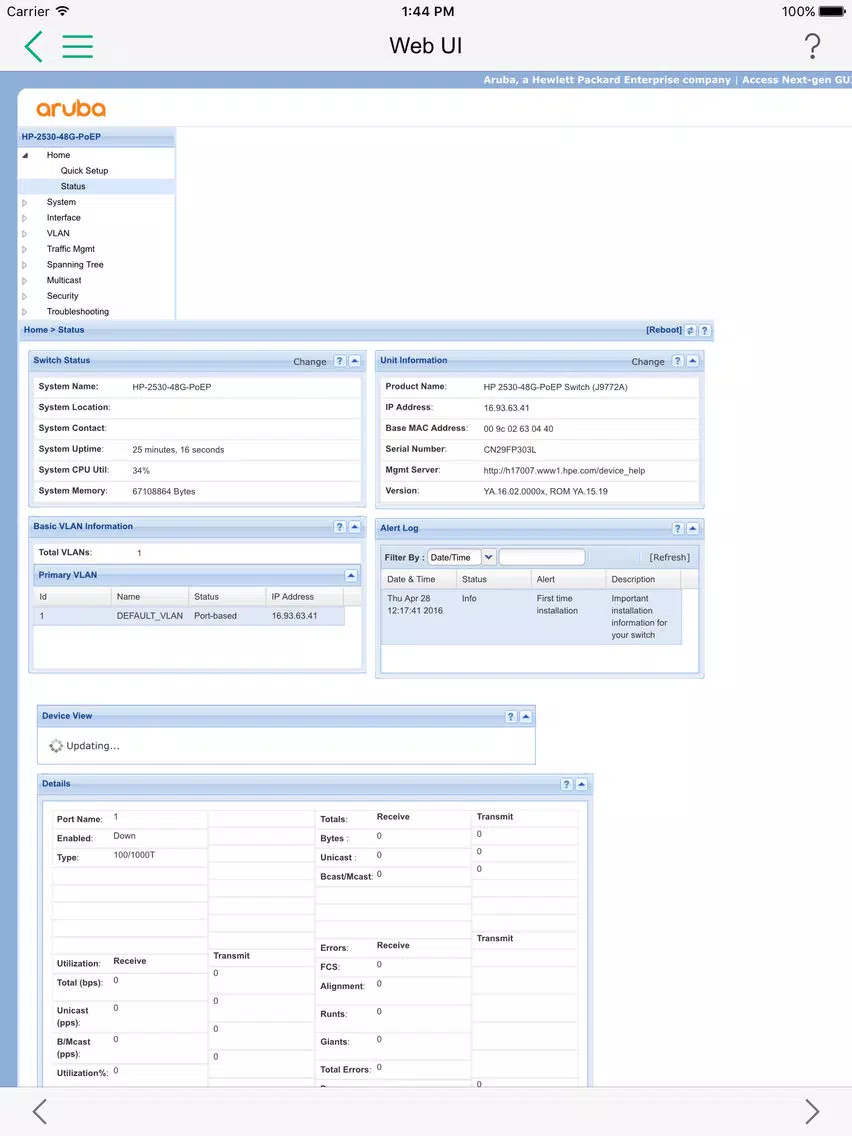Viewport: 852px width, 1136px height.
Task: Tap the green back arrow at top
Action: 33,46
